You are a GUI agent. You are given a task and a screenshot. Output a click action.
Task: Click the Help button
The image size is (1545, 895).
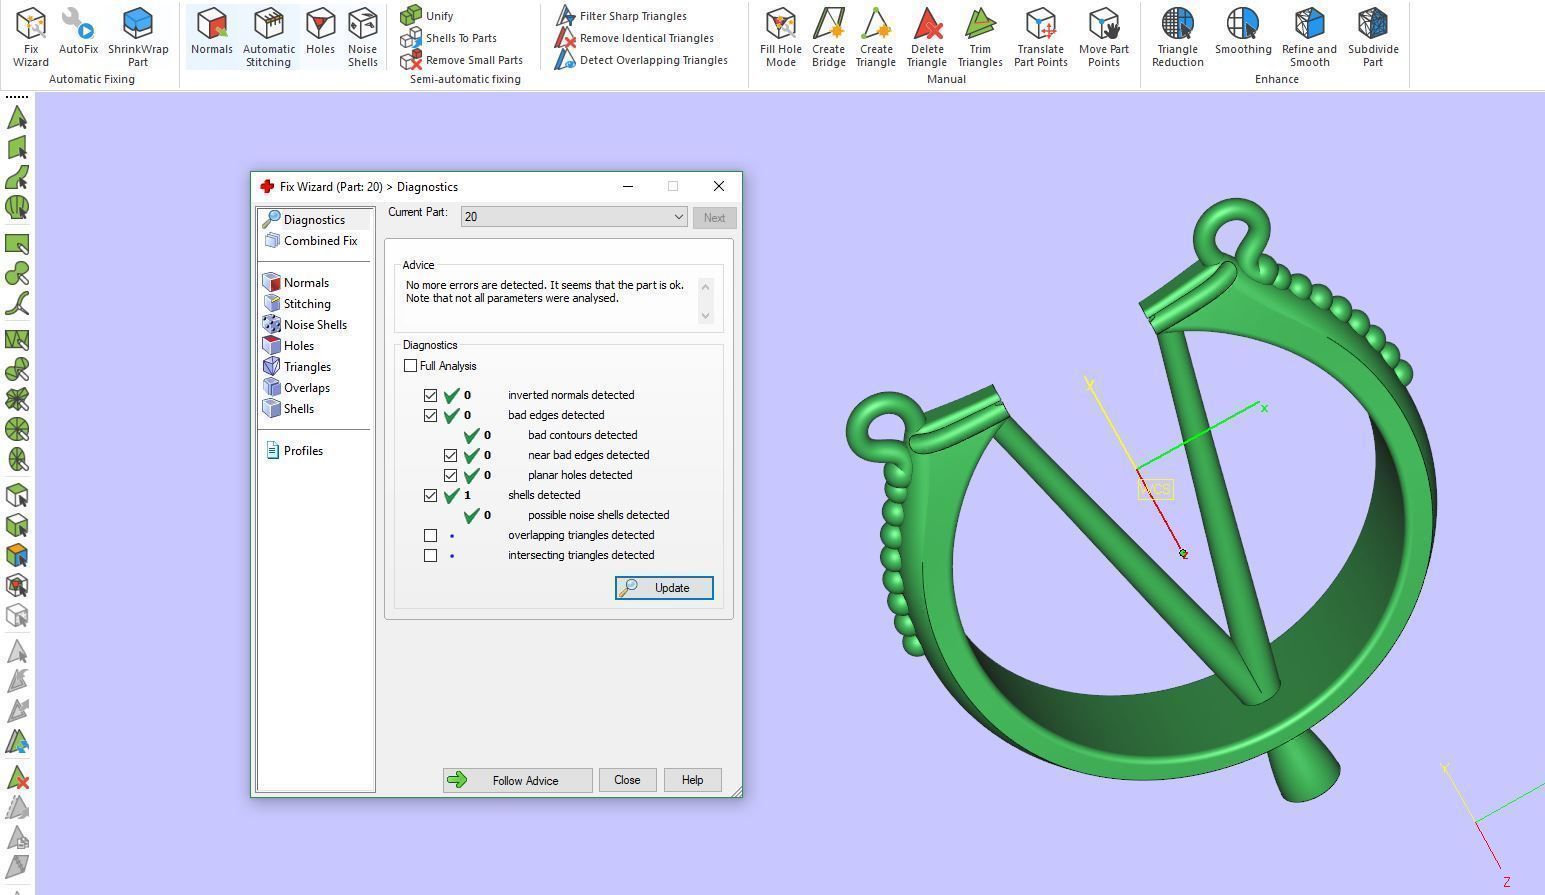pos(692,780)
